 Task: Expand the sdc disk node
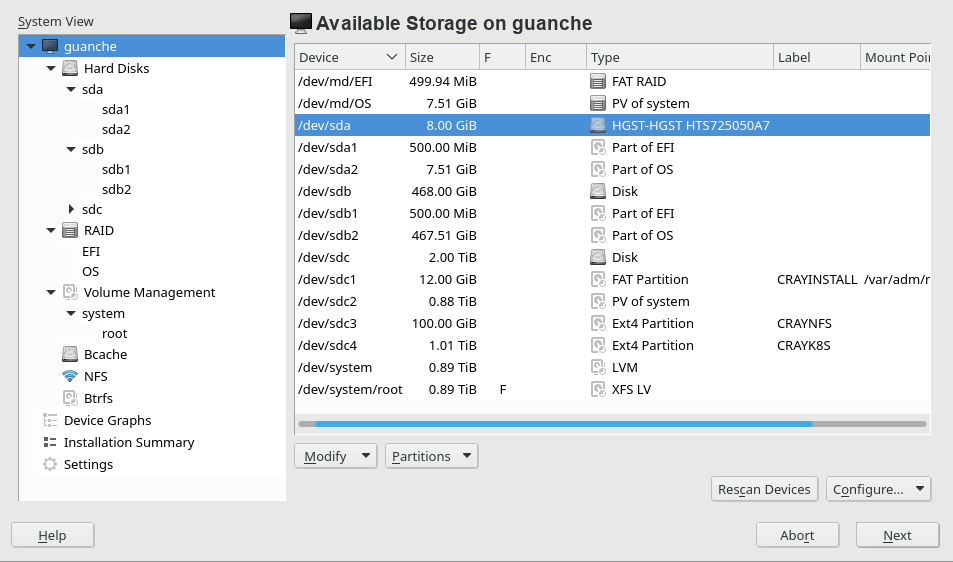click(71, 210)
